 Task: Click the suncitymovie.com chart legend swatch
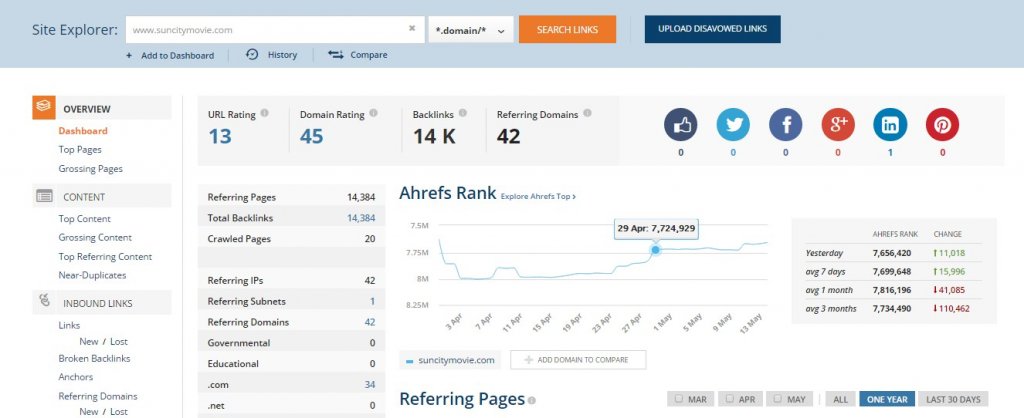pos(409,361)
